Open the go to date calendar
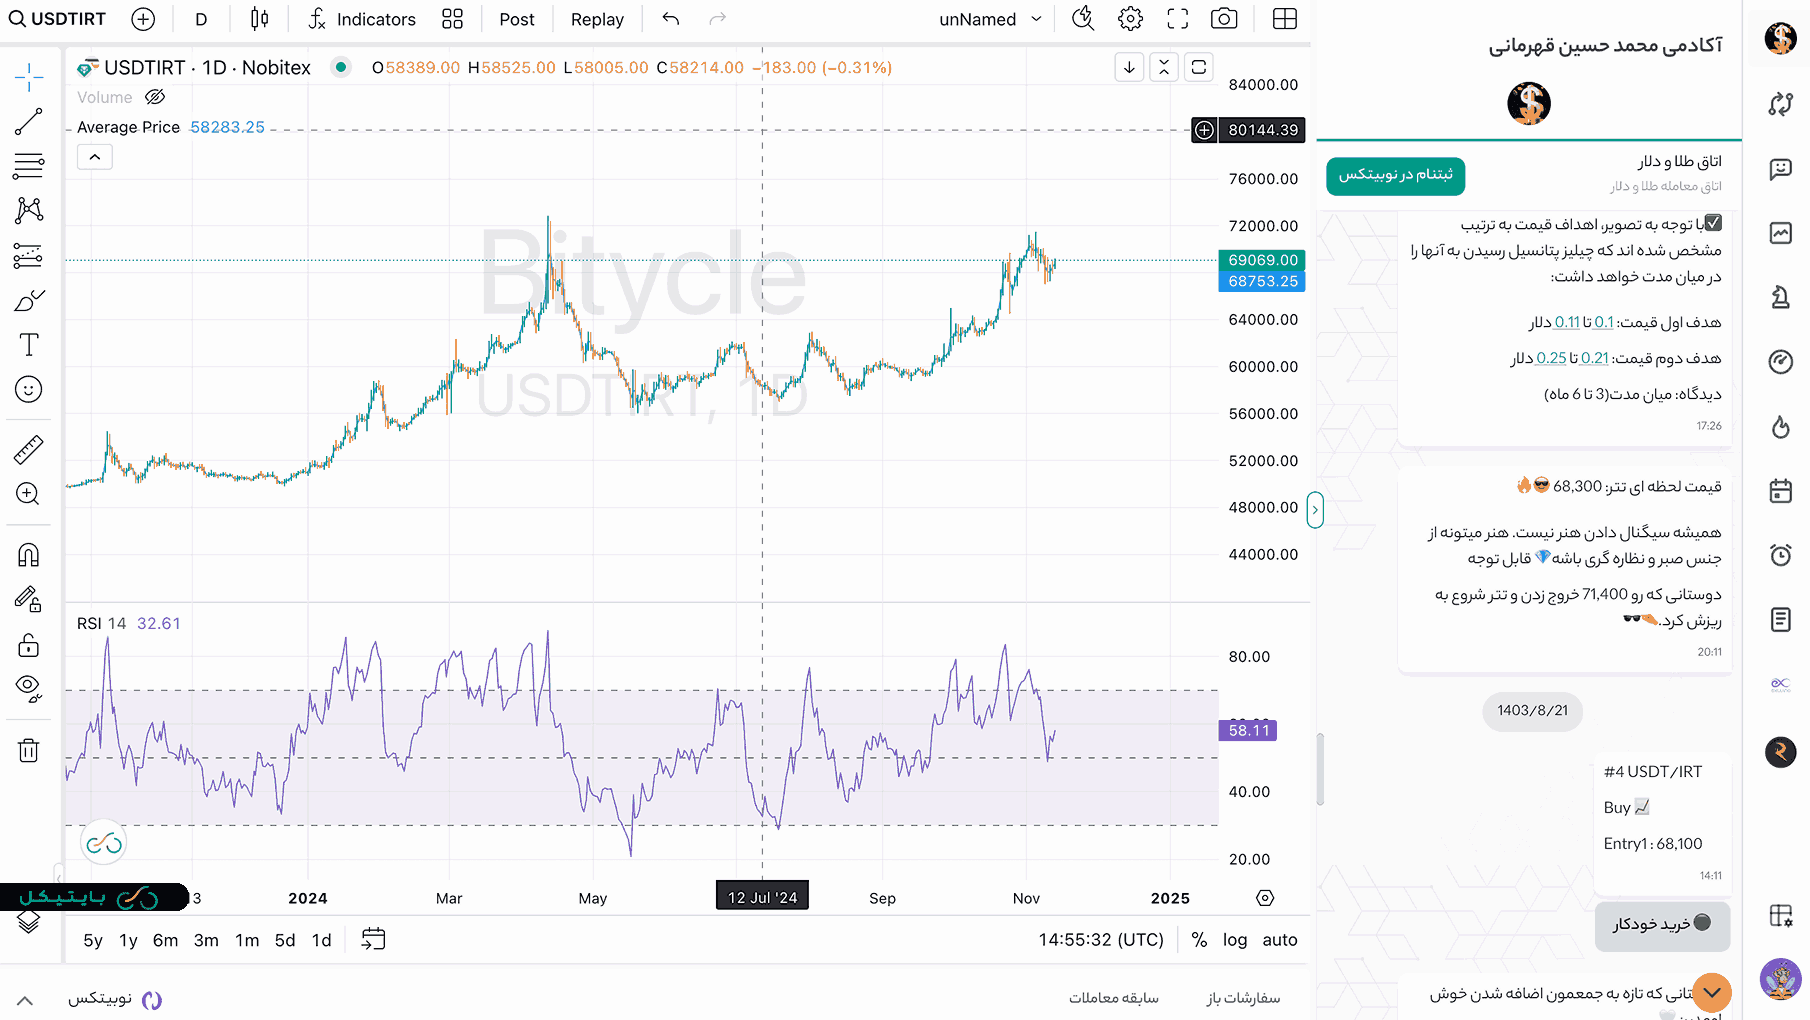1810x1020 pixels. (373, 939)
